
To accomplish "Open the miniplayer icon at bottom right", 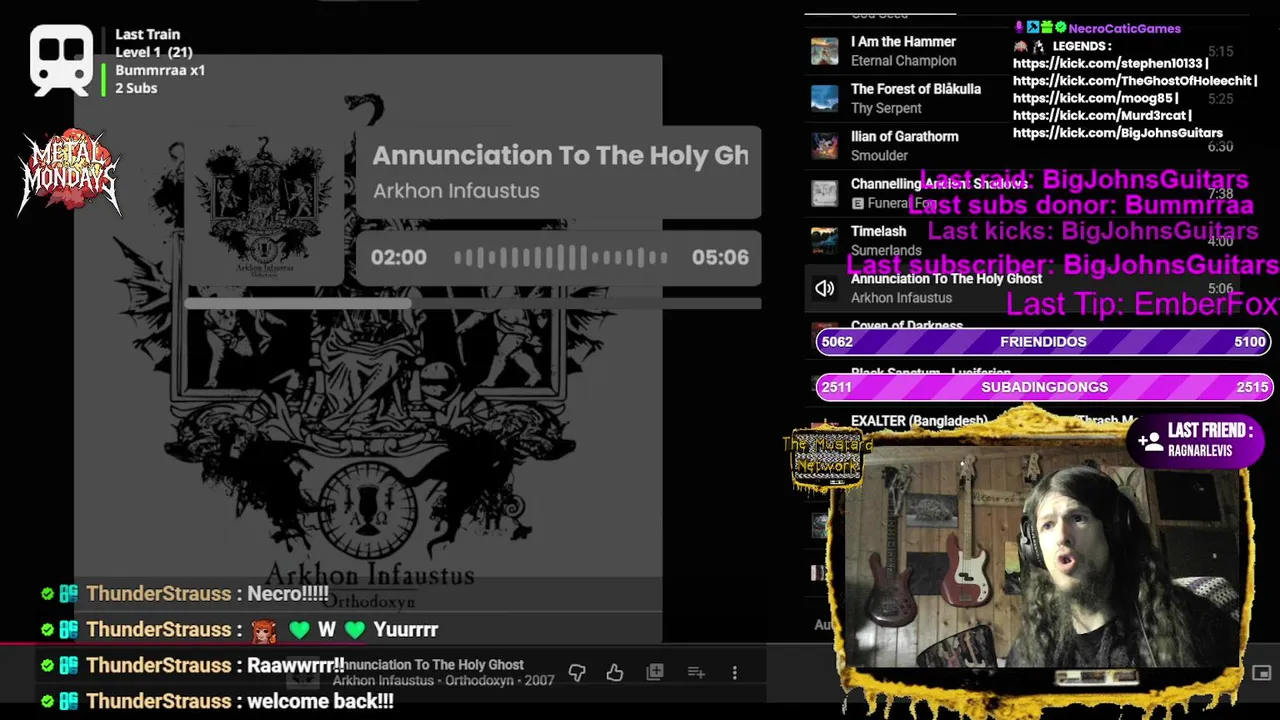I will coord(1262,673).
